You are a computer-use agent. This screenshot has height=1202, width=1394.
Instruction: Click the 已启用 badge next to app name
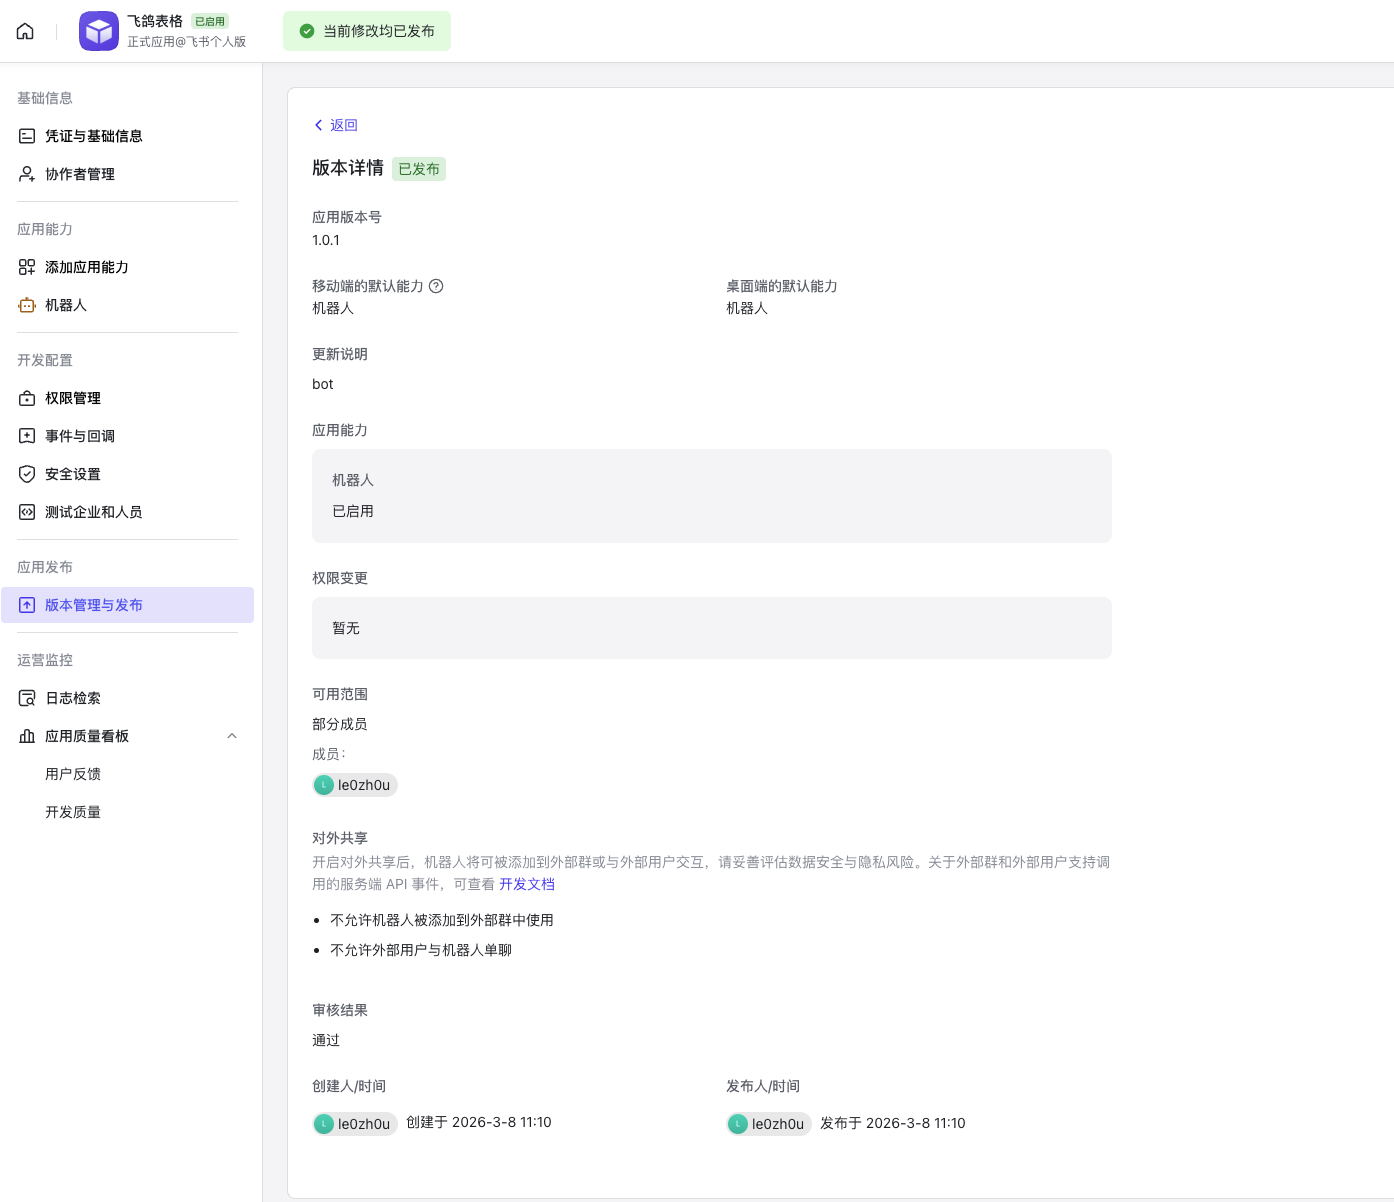210,21
